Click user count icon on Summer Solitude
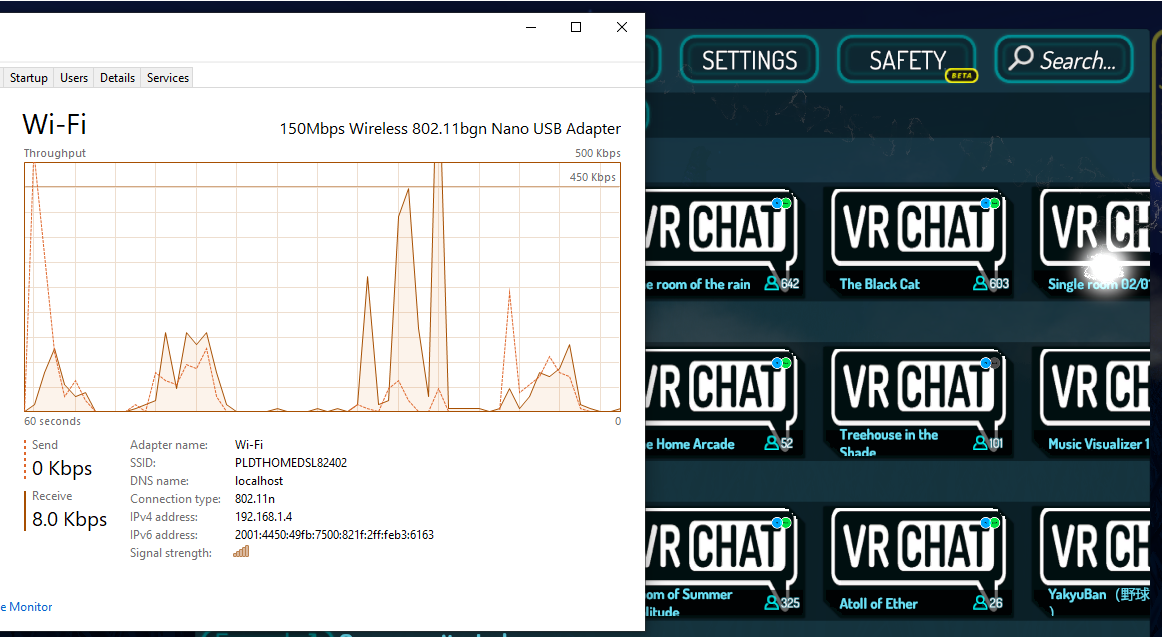Image resolution: width=1162 pixels, height=637 pixels. 771,603
